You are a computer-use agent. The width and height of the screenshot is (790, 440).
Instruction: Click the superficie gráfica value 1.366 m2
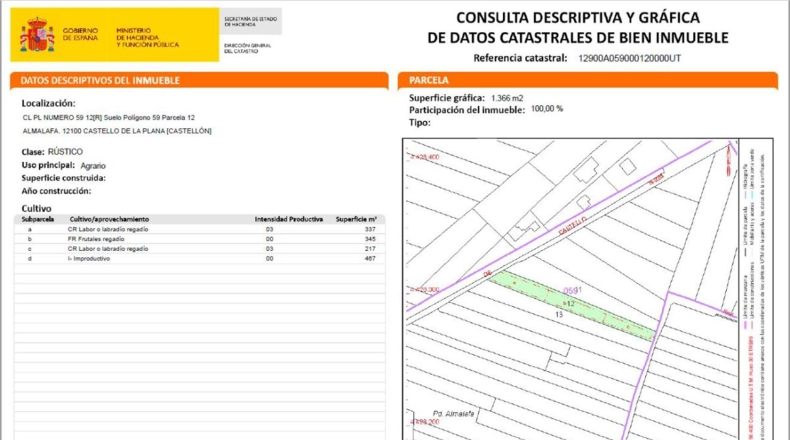(507, 98)
